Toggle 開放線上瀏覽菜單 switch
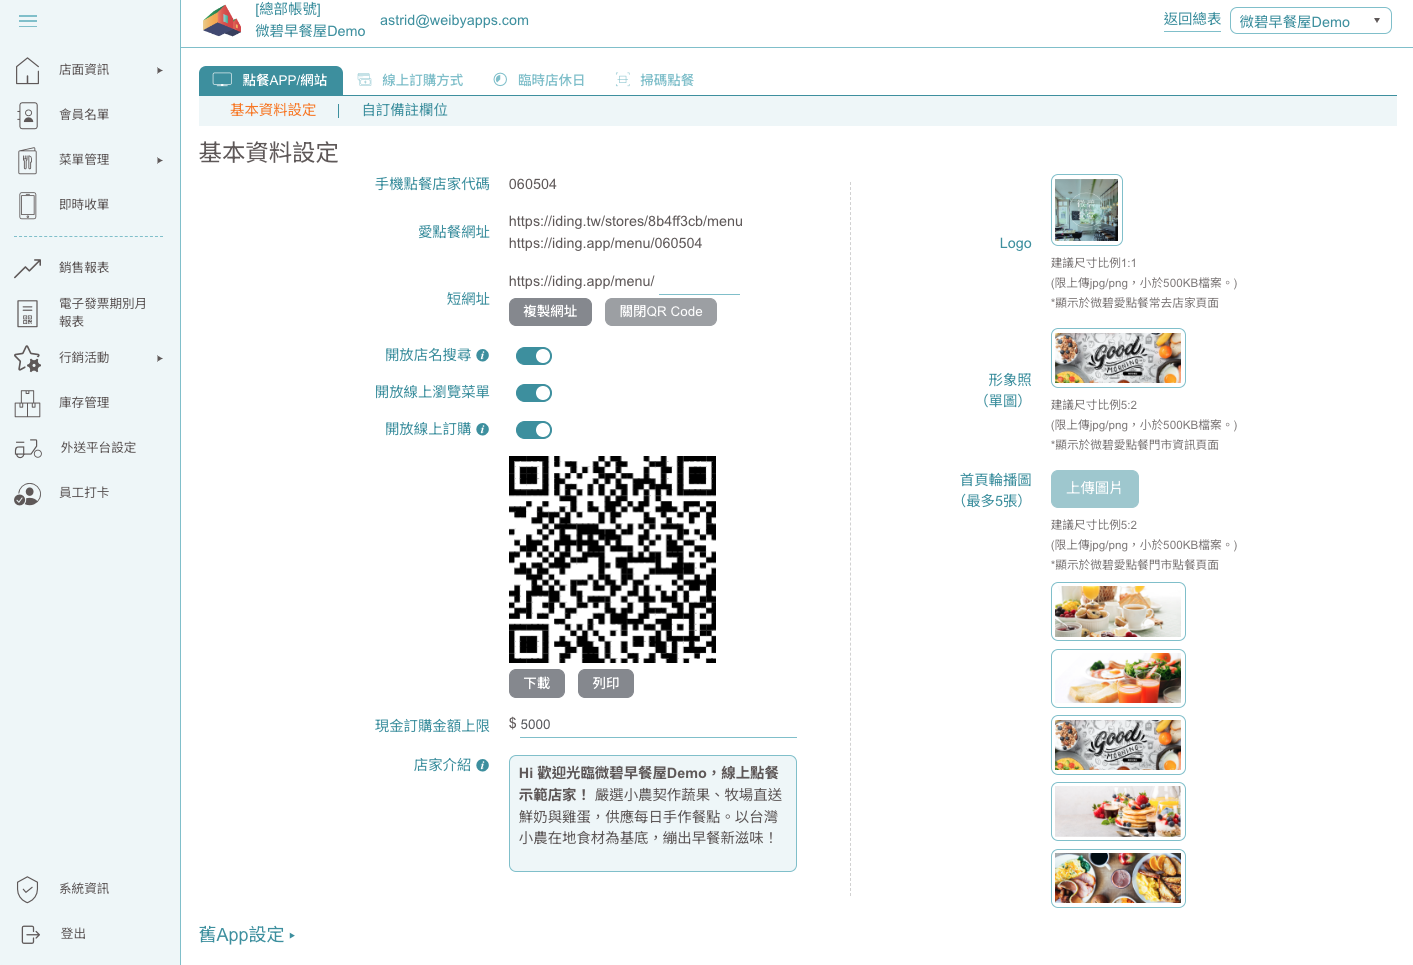 click(534, 393)
